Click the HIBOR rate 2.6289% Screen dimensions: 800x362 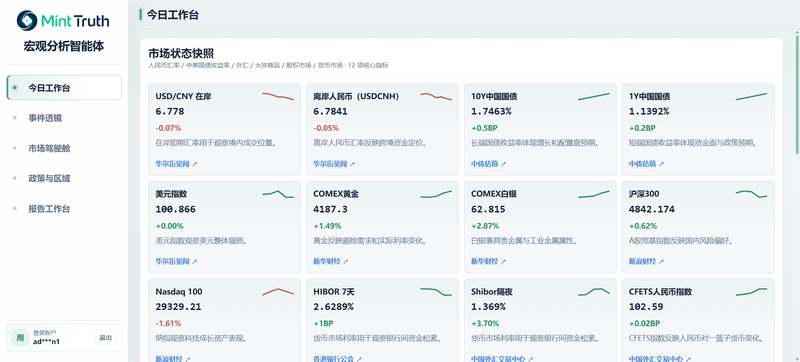(334, 307)
